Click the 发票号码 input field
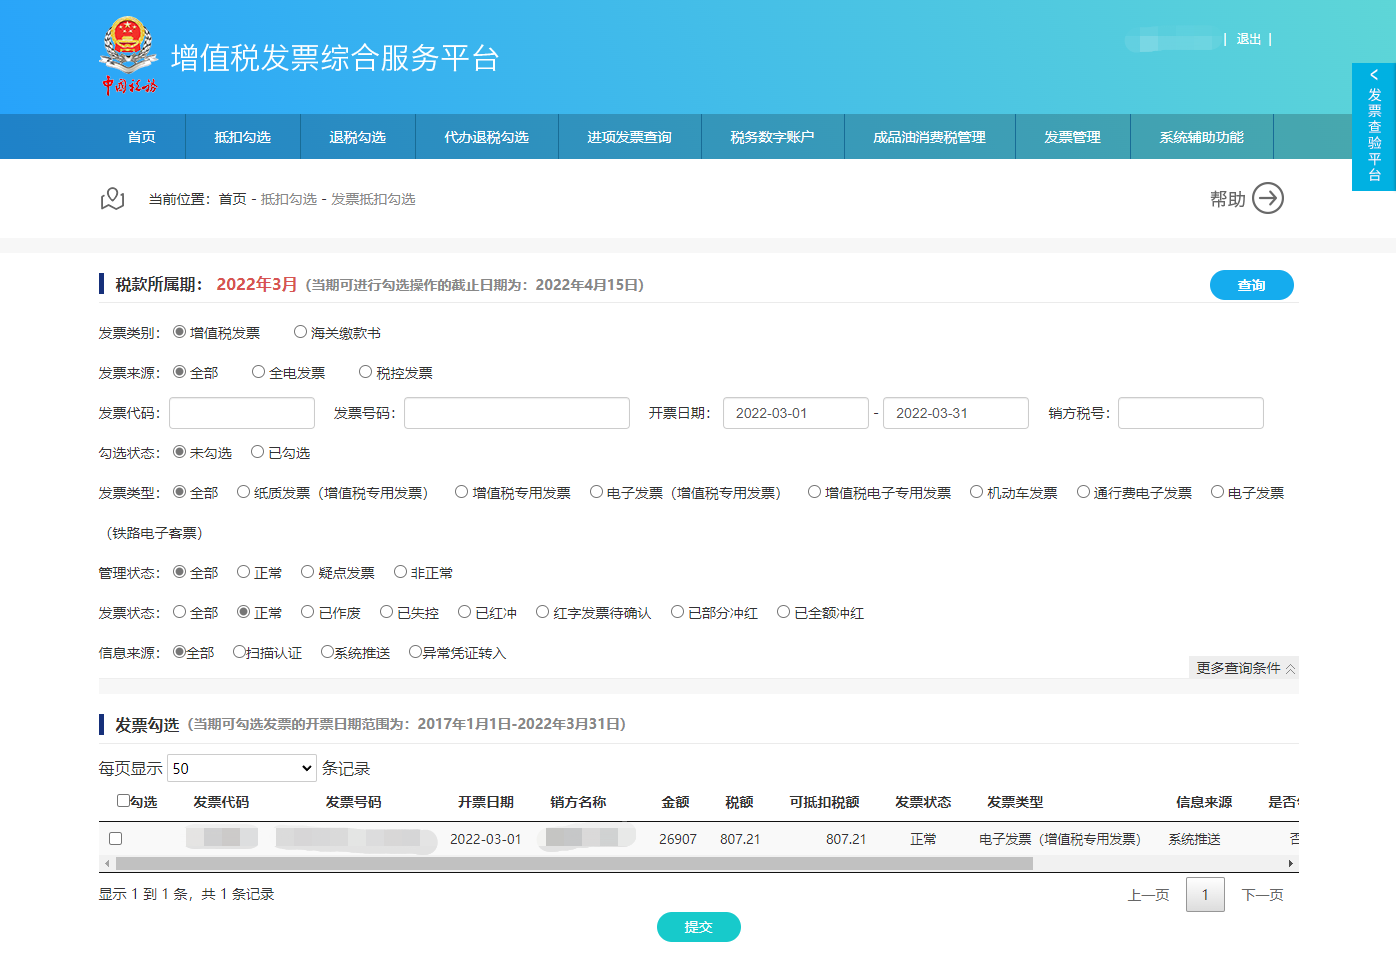The height and width of the screenshot is (959, 1396). point(517,413)
